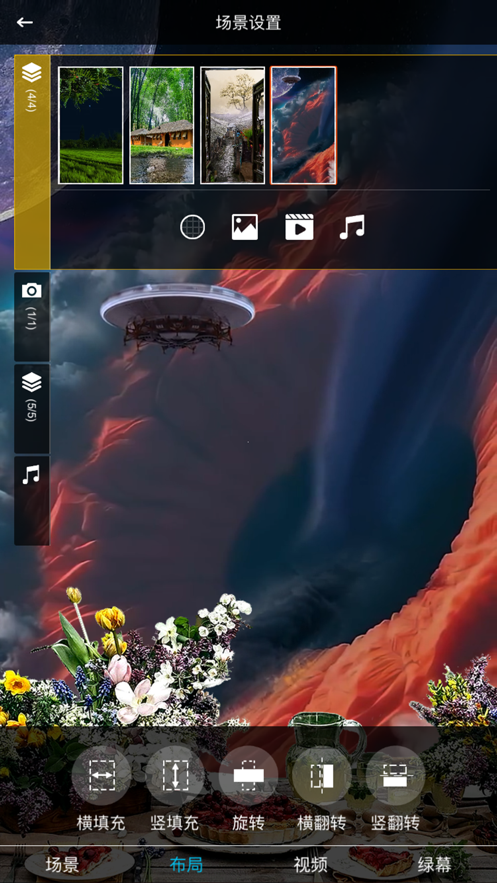
Task: Switch to the 视频 tab
Action: point(311,864)
